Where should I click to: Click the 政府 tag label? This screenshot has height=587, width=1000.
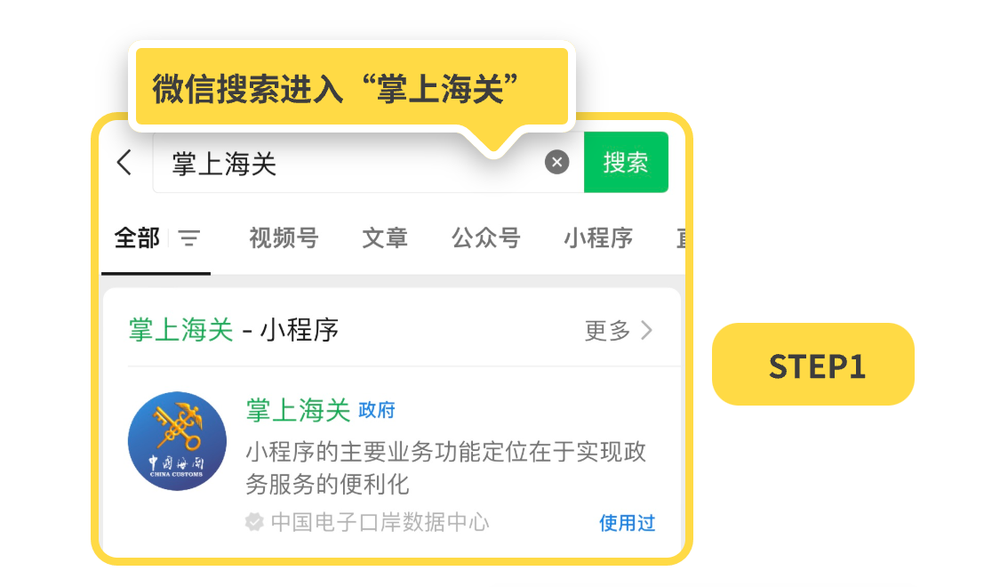377,410
